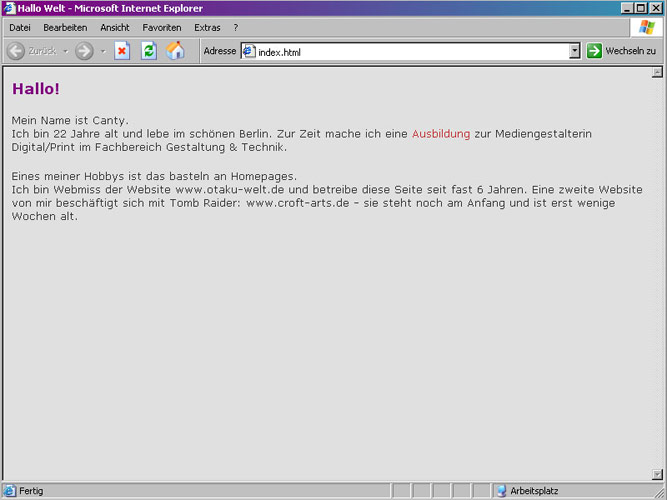Open the Home page house icon

tap(175, 51)
